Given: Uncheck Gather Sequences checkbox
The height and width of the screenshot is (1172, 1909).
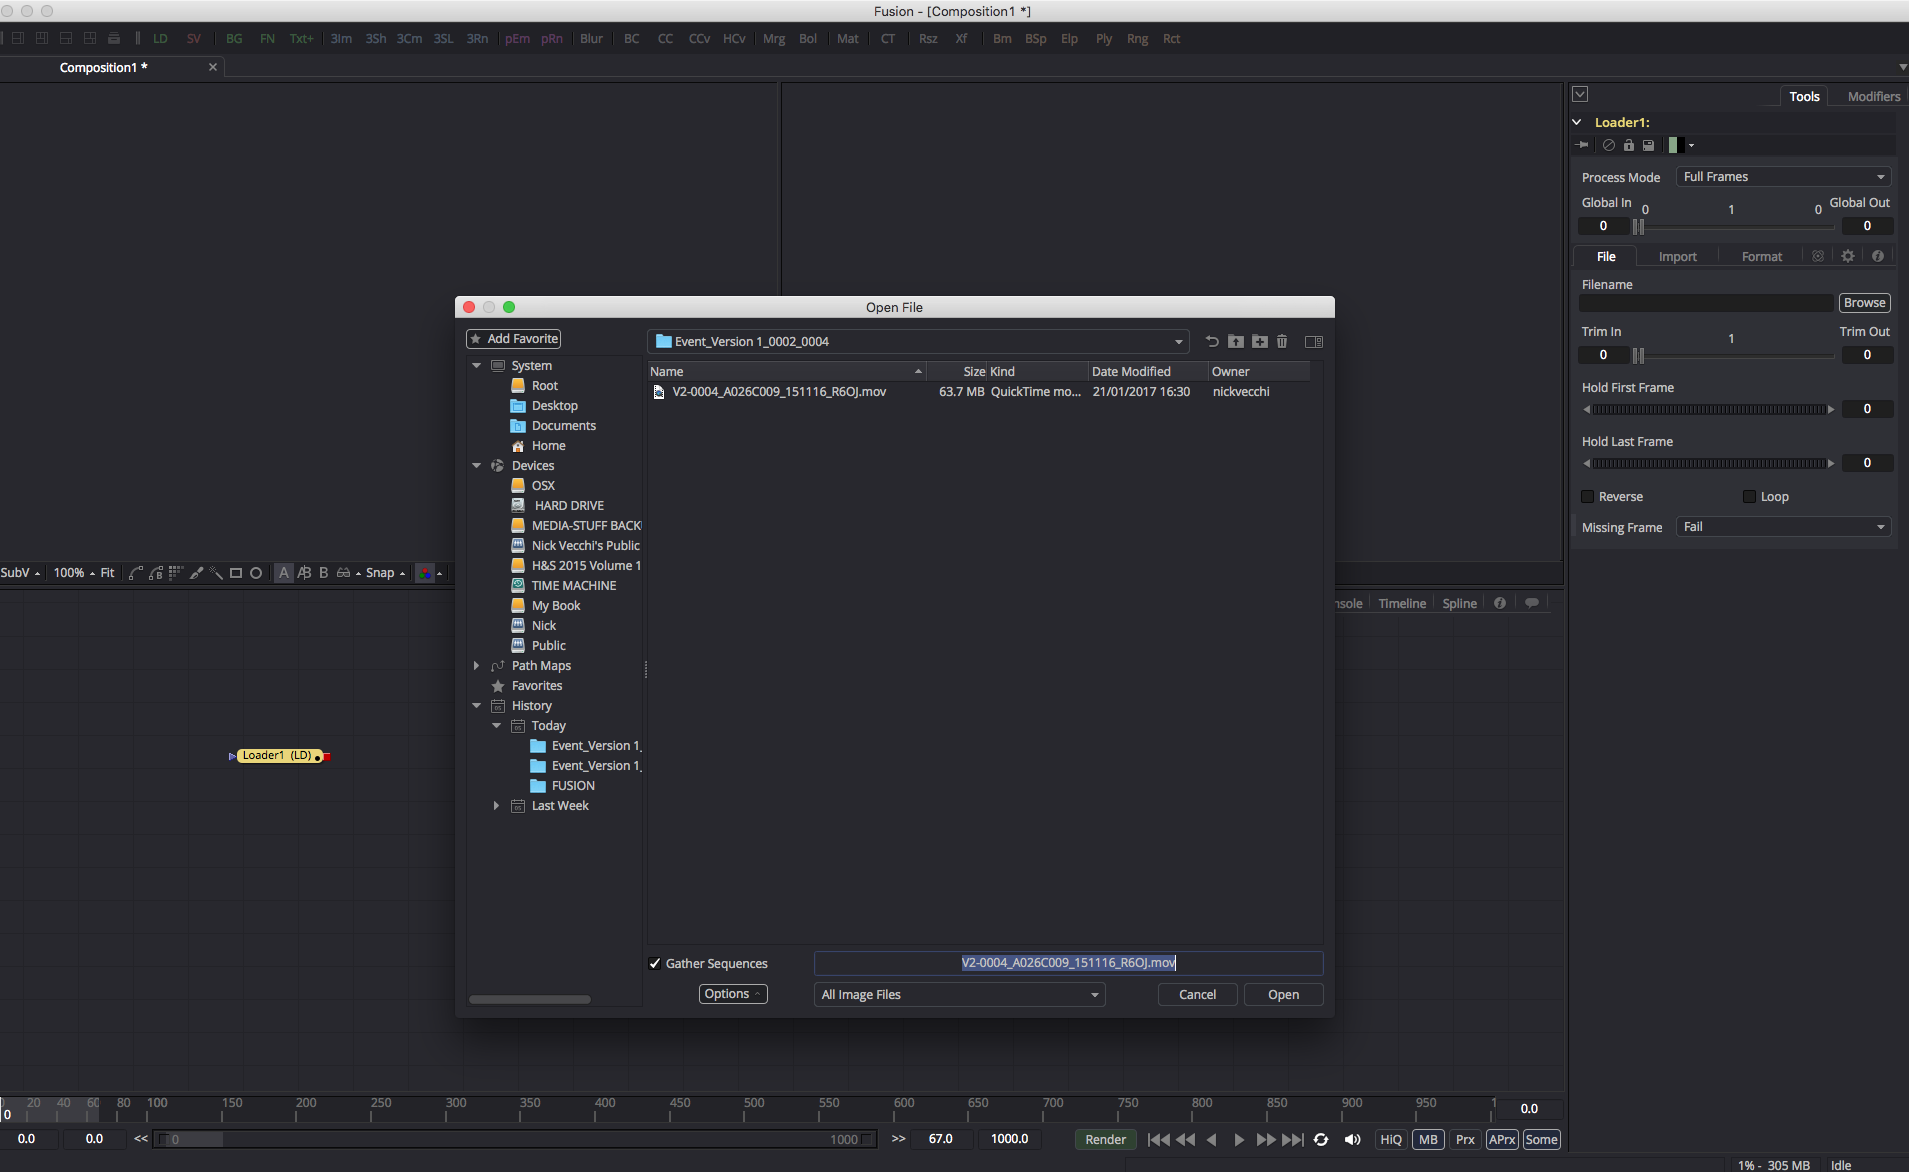Looking at the screenshot, I should click(x=655, y=964).
